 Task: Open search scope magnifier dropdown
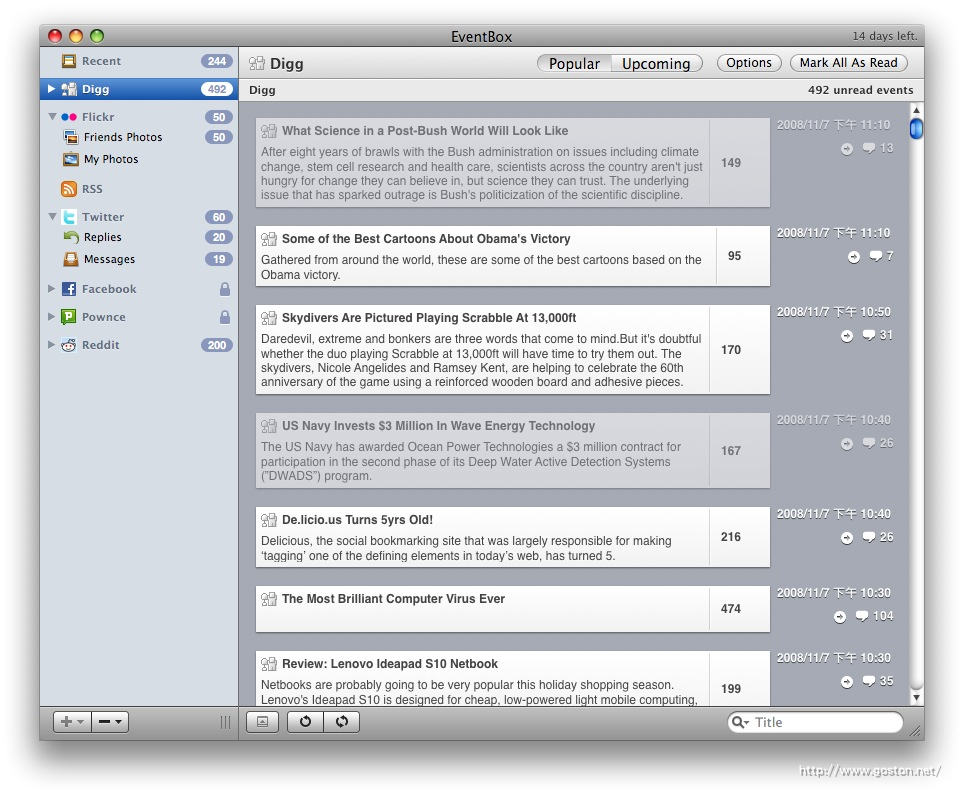tap(740, 722)
